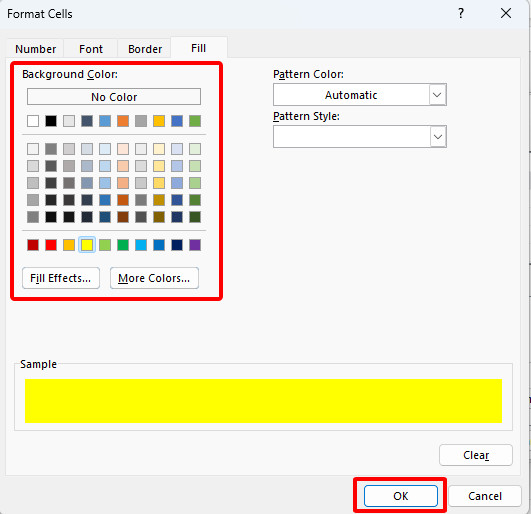Close the Format Cells dialog
The width and height of the screenshot is (531, 514).
tap(506, 14)
